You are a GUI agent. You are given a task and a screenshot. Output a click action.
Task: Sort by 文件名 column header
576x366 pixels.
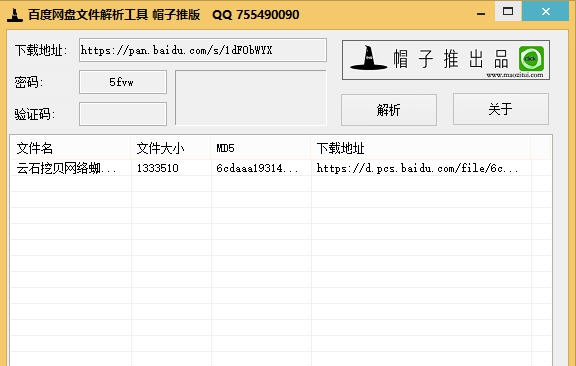tap(70, 148)
